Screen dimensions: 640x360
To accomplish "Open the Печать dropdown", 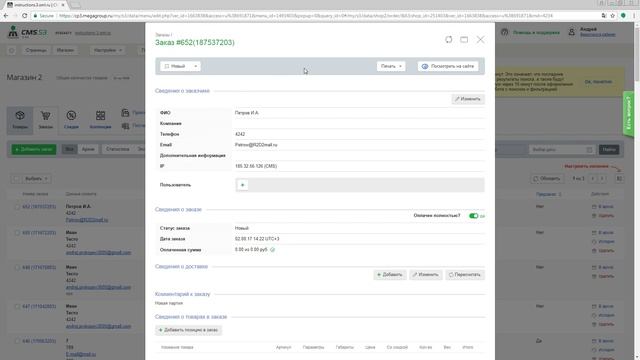I will pos(391,66).
